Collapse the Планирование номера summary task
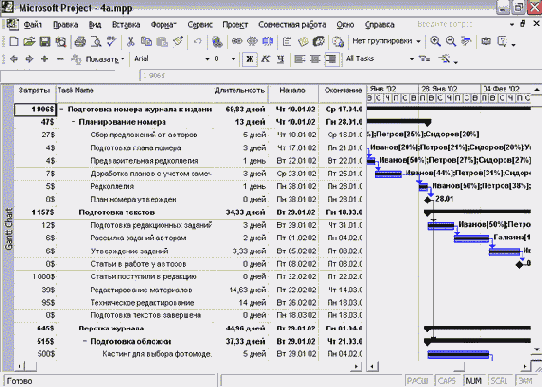 [74, 122]
